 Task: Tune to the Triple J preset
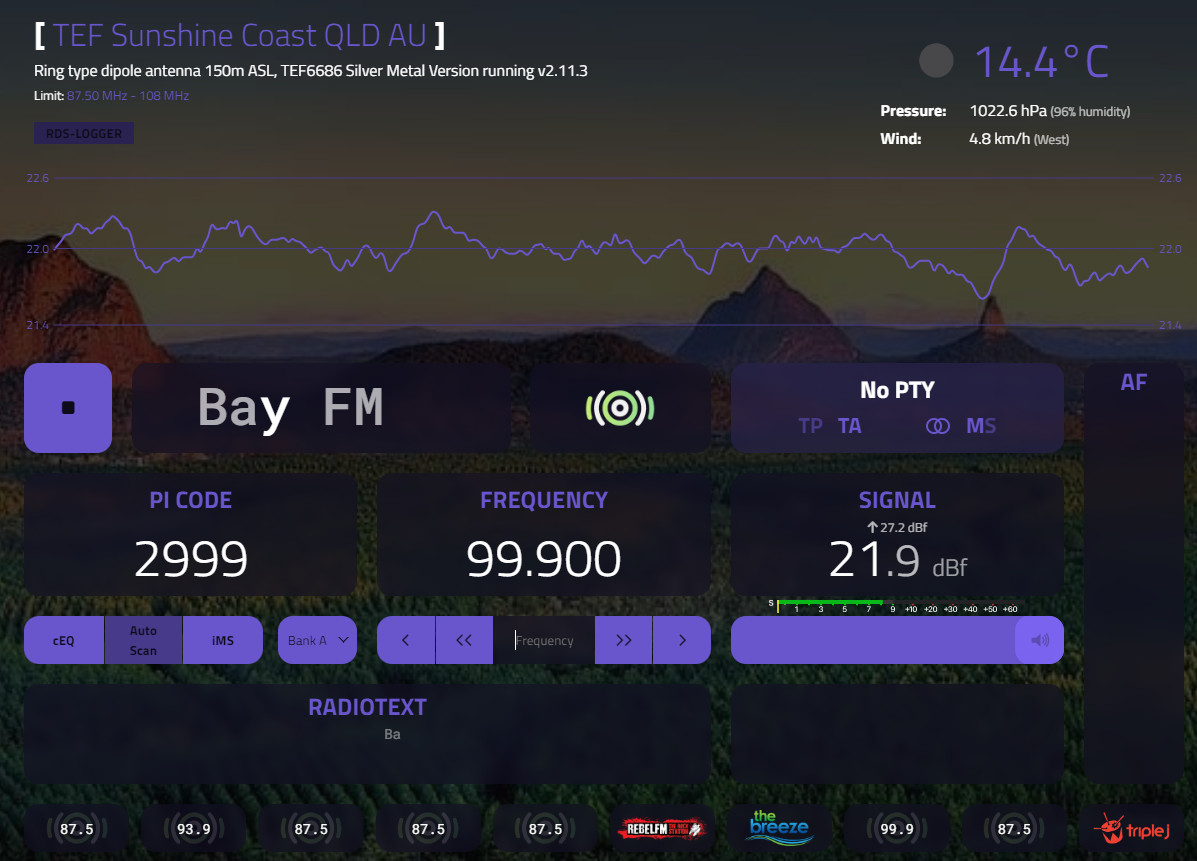point(1132,829)
